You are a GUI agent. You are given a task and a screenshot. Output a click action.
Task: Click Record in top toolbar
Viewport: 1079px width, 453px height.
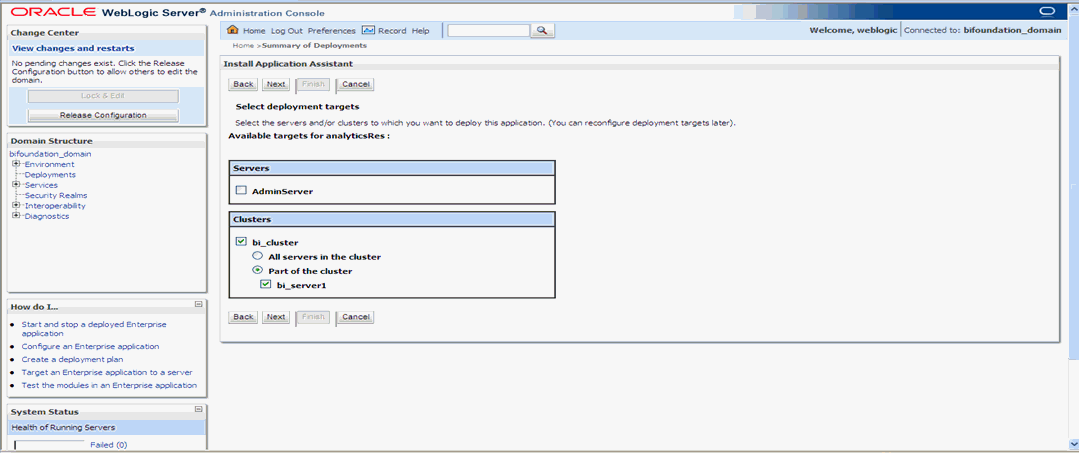392,31
